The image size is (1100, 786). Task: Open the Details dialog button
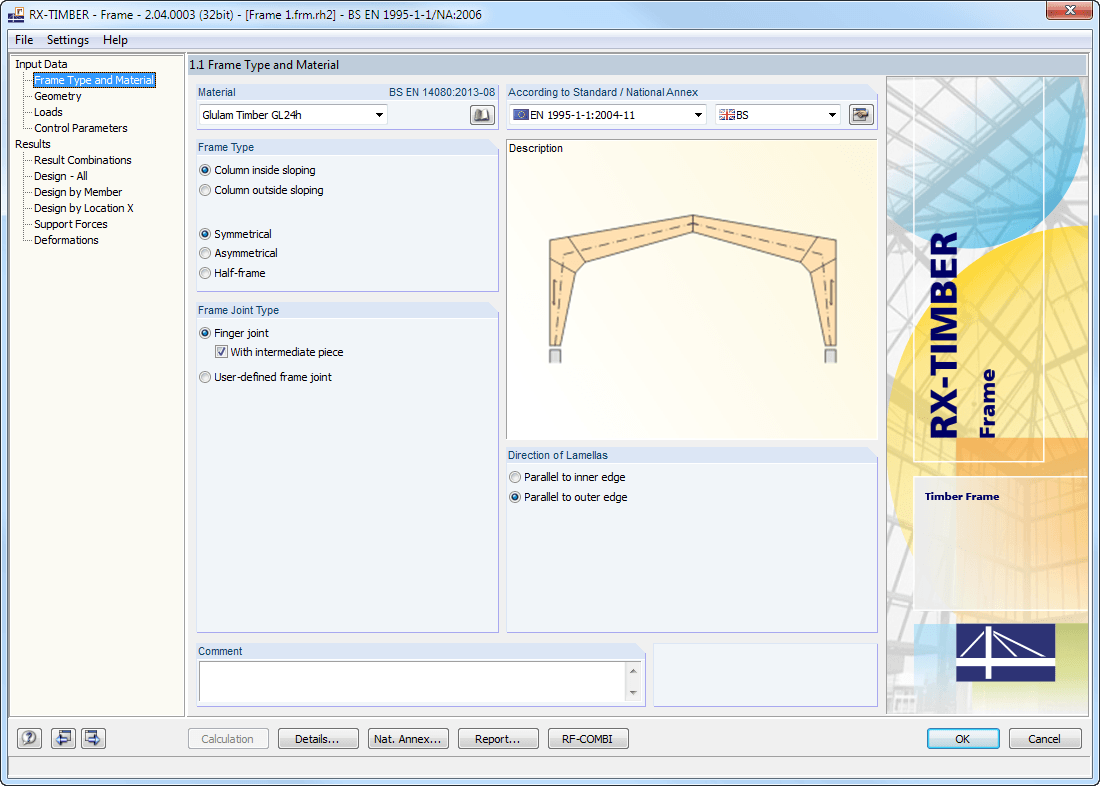click(x=318, y=738)
